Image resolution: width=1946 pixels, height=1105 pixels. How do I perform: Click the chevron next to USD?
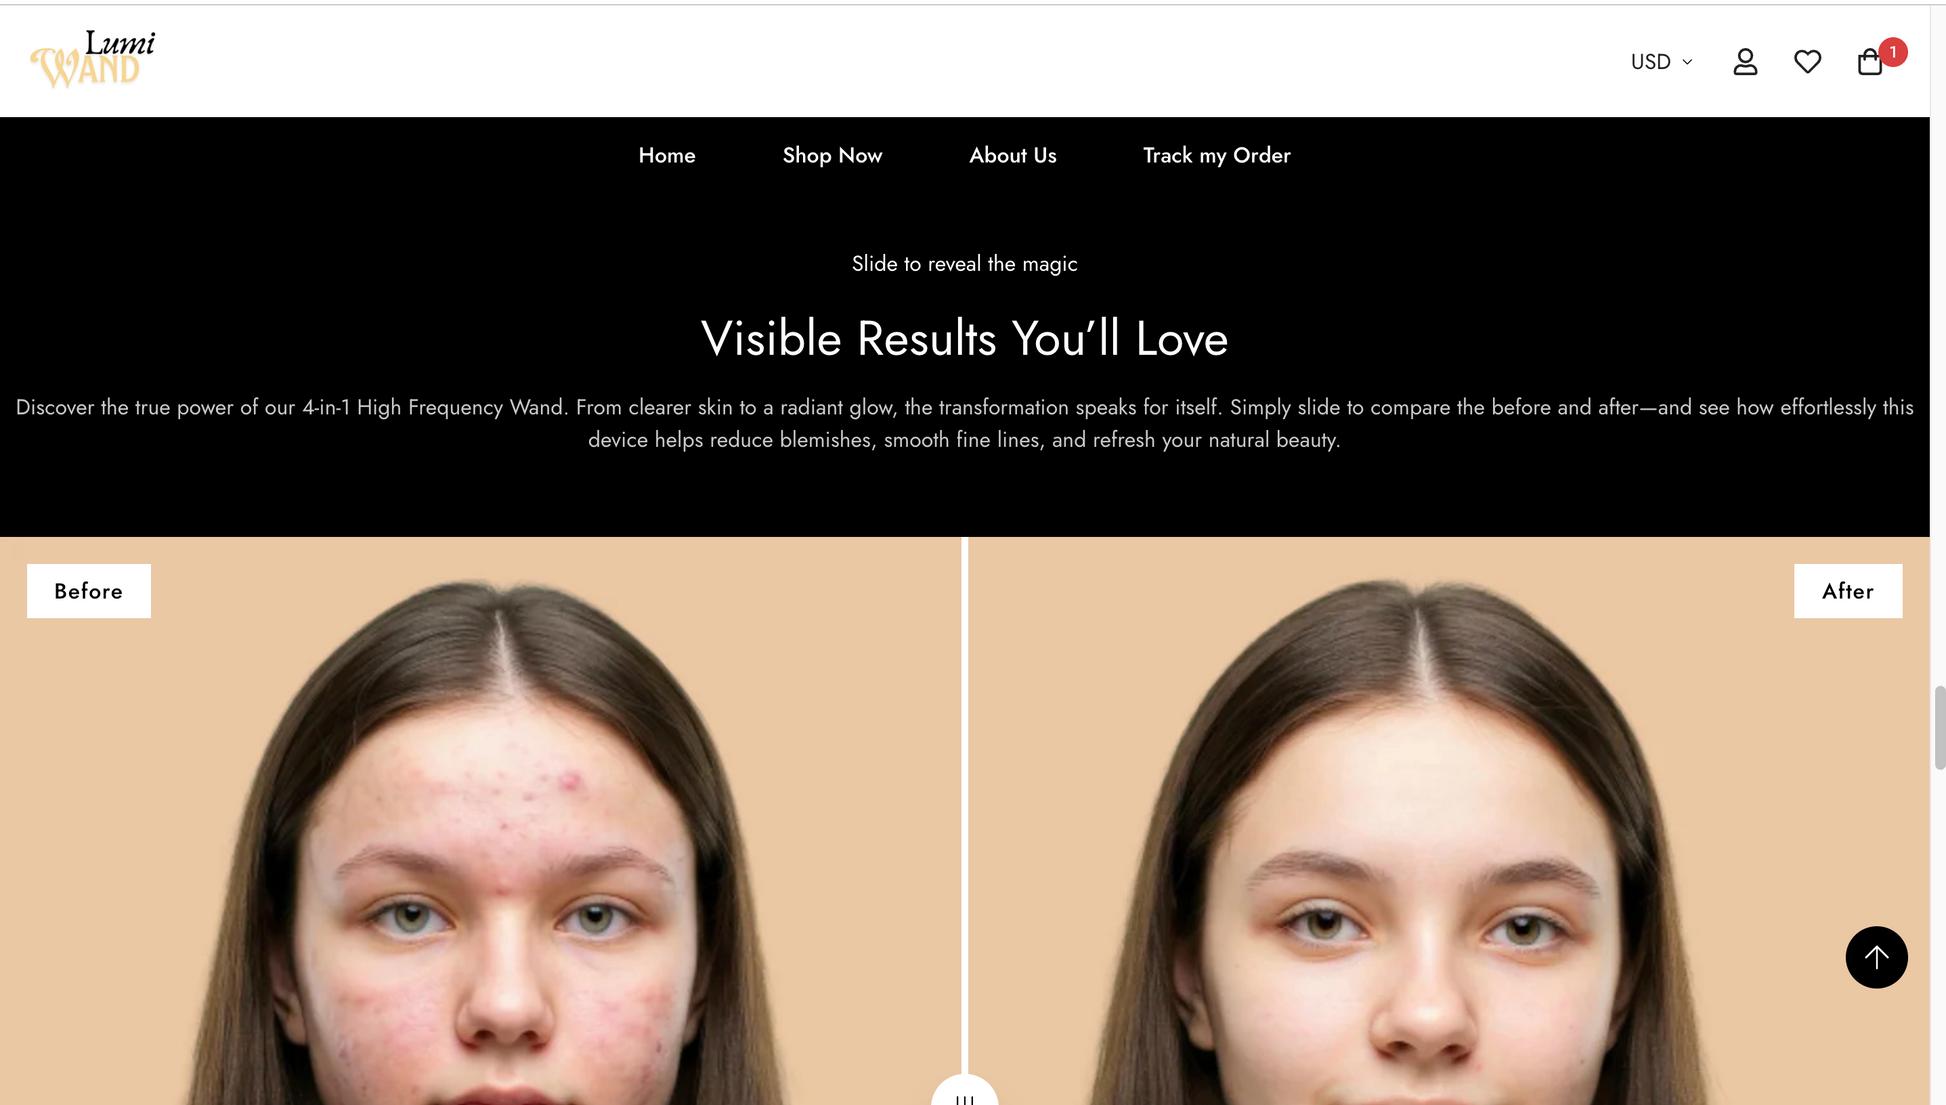(x=1687, y=62)
